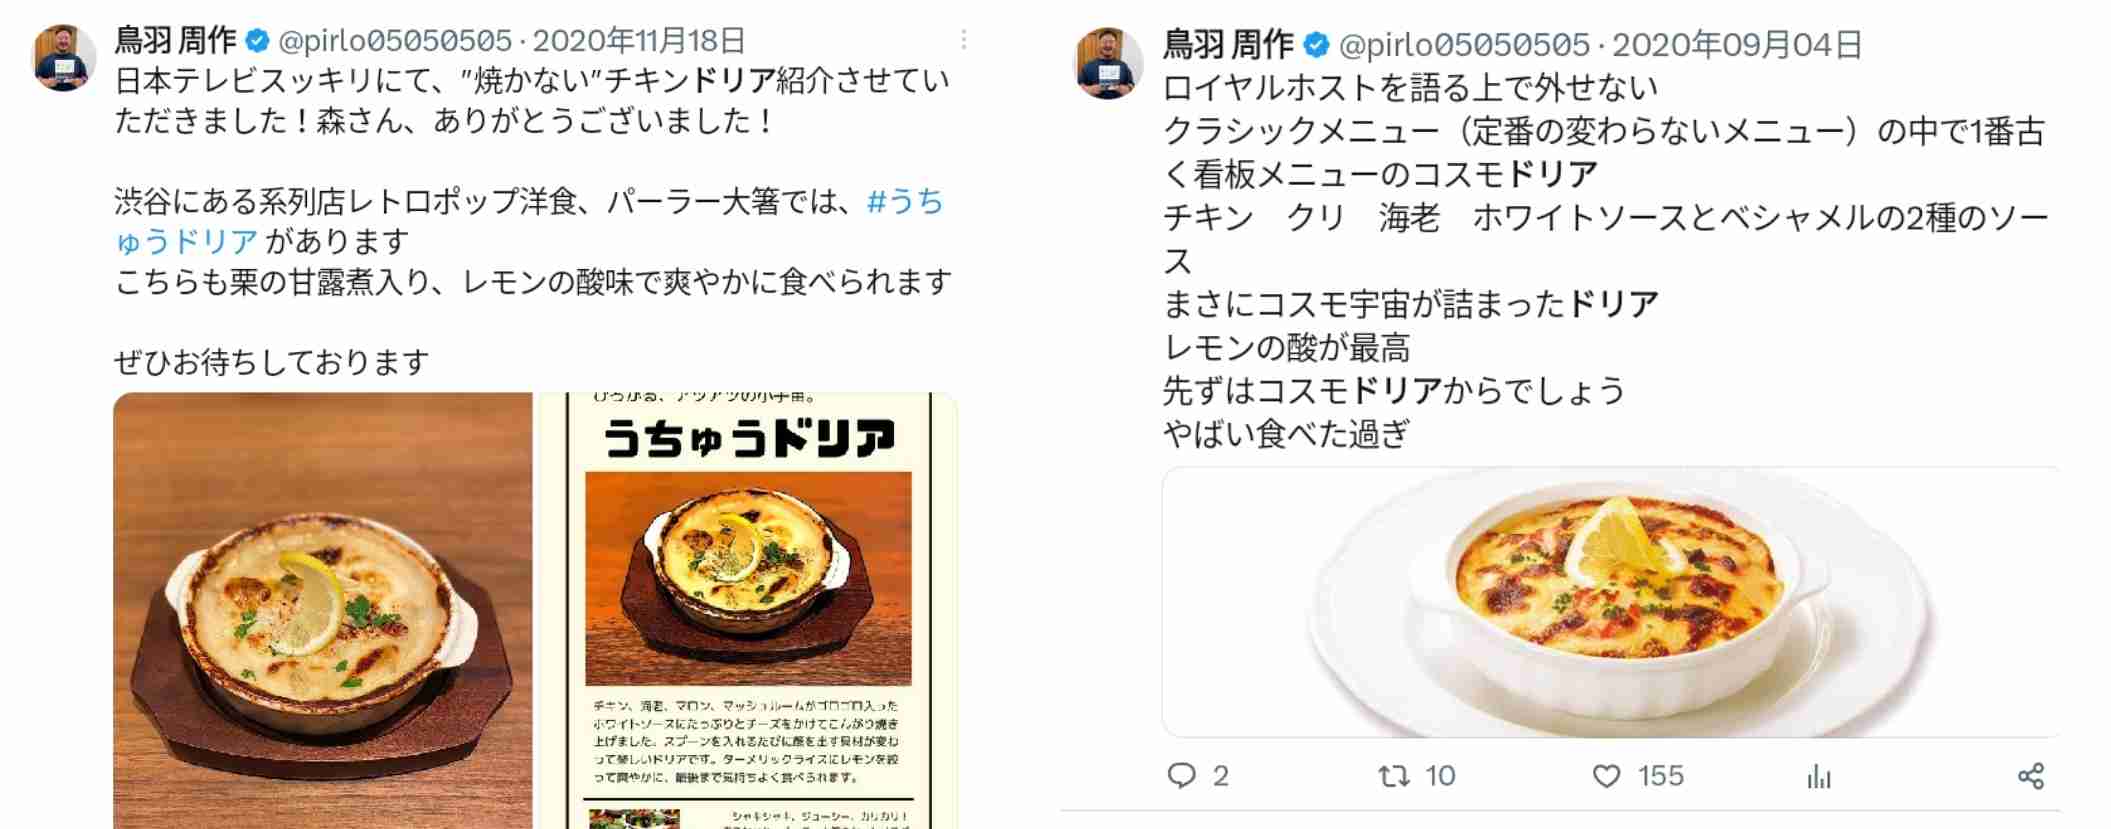Click verified badge on left tweet author
Image resolution: width=2111 pixels, height=829 pixels.
tap(258, 41)
